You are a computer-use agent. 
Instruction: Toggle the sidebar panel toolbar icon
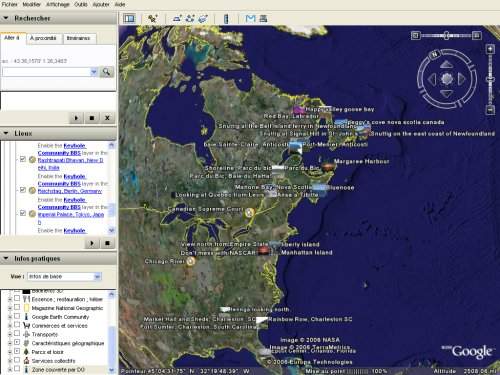[x=129, y=18]
